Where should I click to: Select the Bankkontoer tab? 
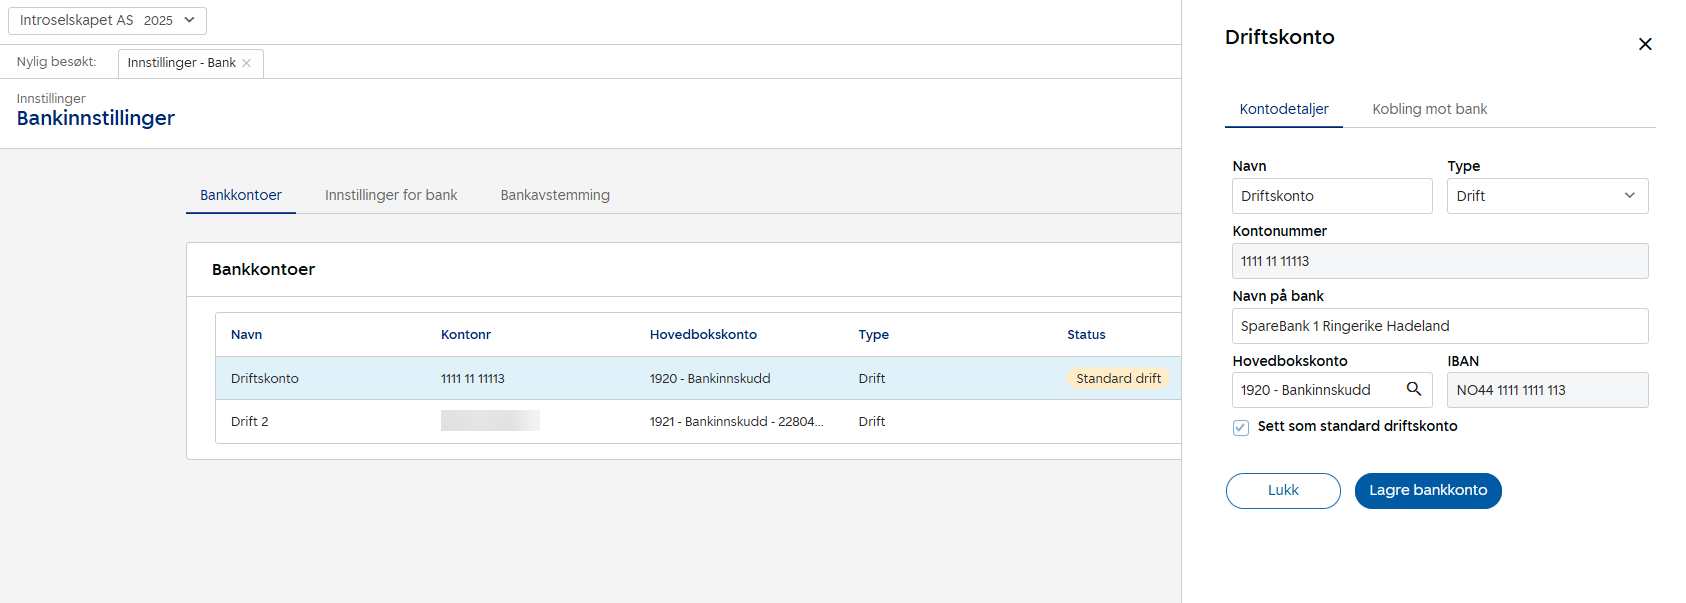pyautogui.click(x=241, y=195)
